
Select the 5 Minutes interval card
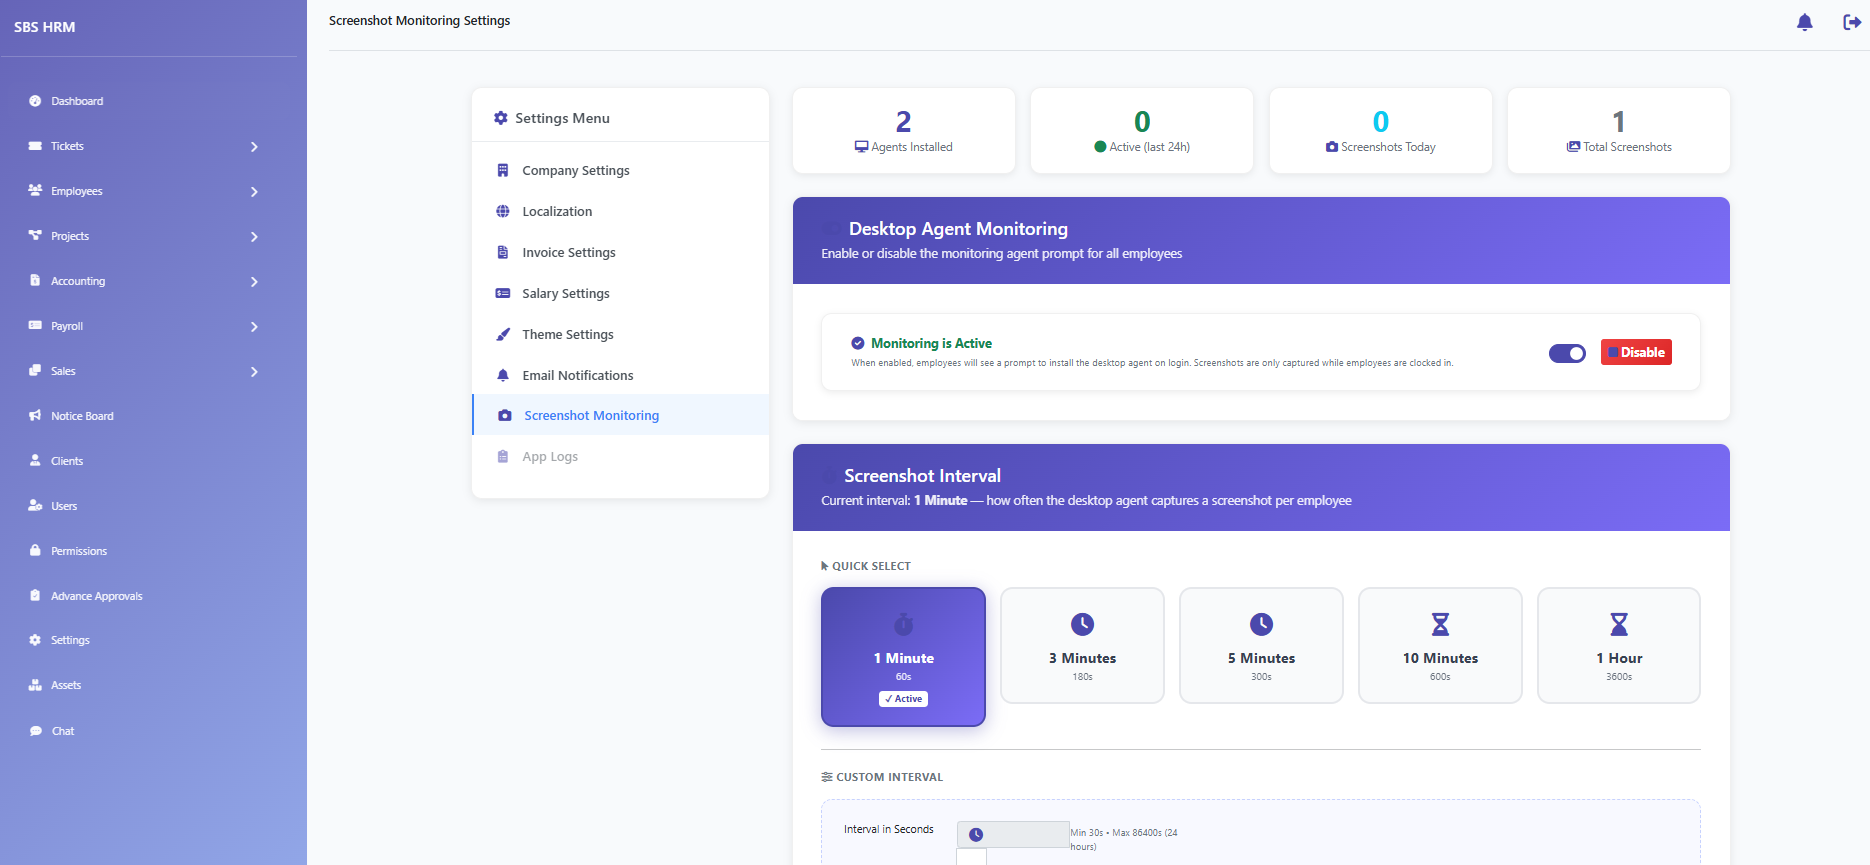[1261, 645]
